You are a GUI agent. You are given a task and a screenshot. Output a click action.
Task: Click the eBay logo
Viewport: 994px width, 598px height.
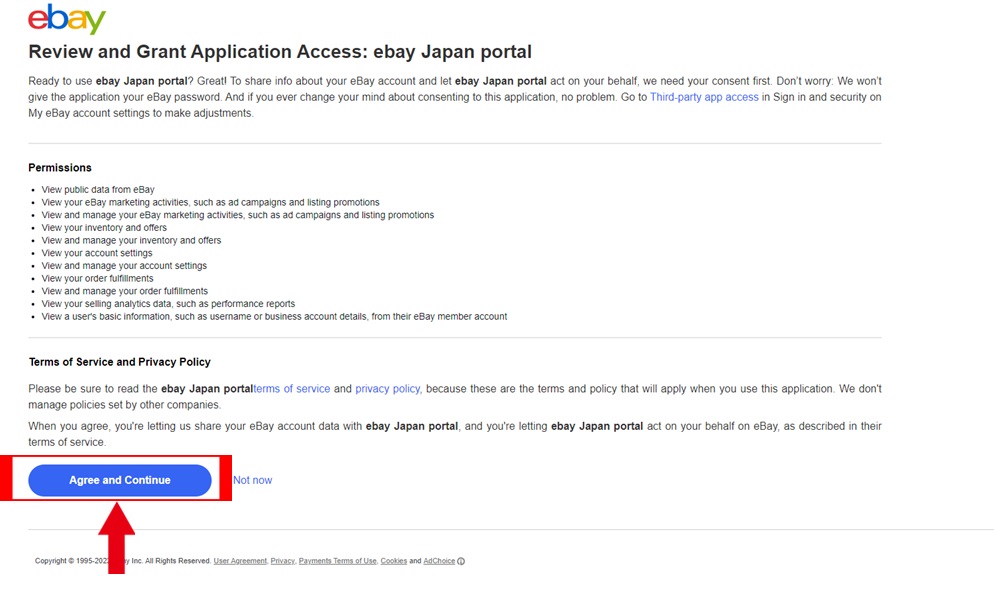point(67,18)
